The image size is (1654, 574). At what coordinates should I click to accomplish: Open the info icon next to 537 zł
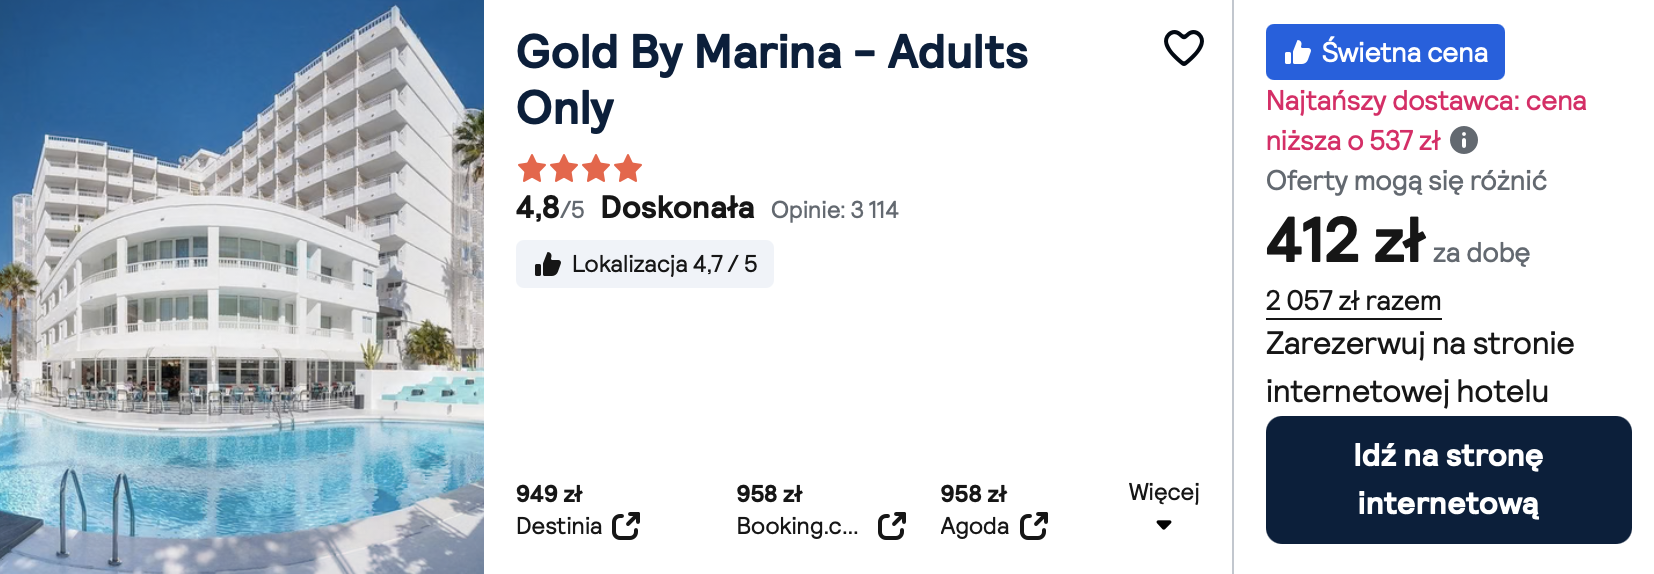(x=1463, y=140)
